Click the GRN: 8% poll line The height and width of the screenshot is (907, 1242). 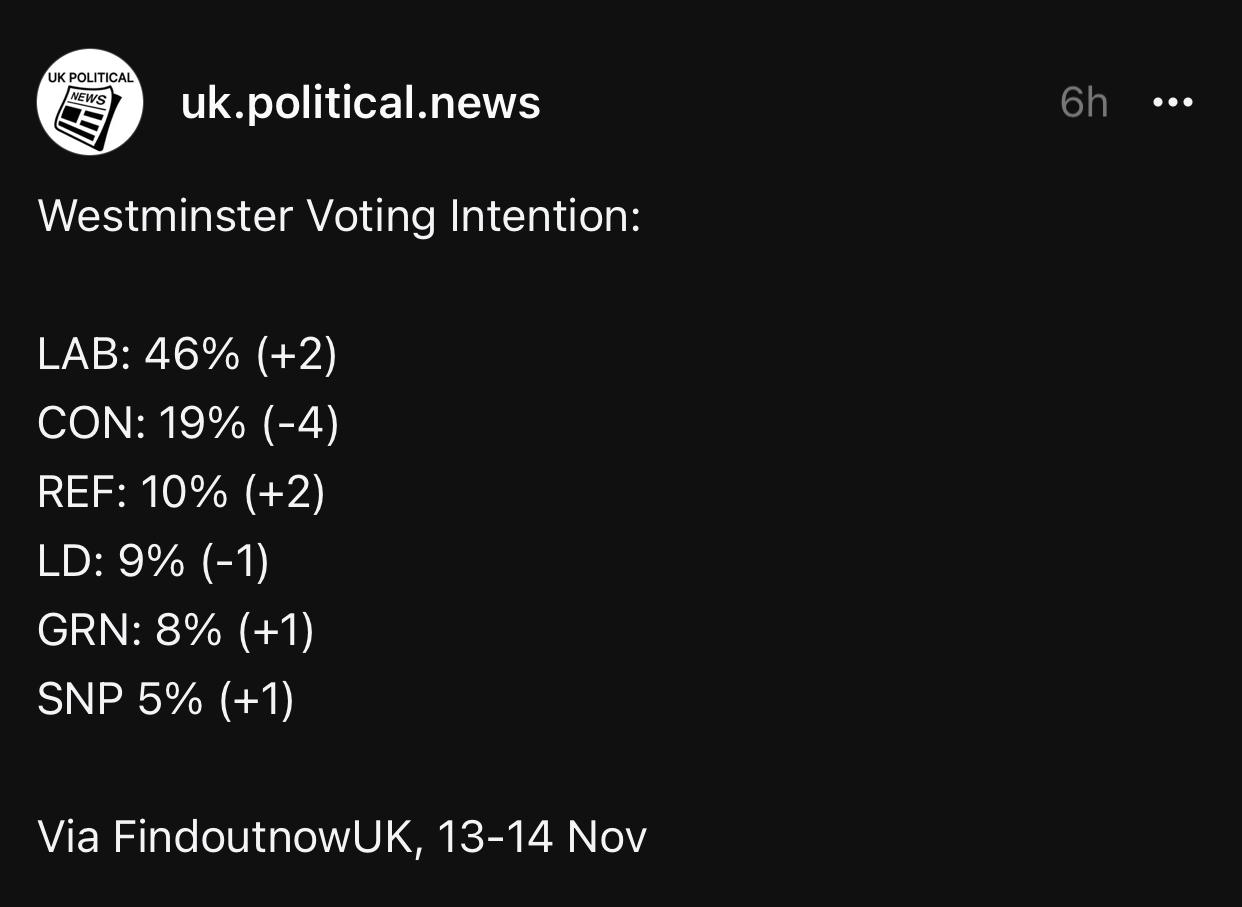click(x=175, y=631)
